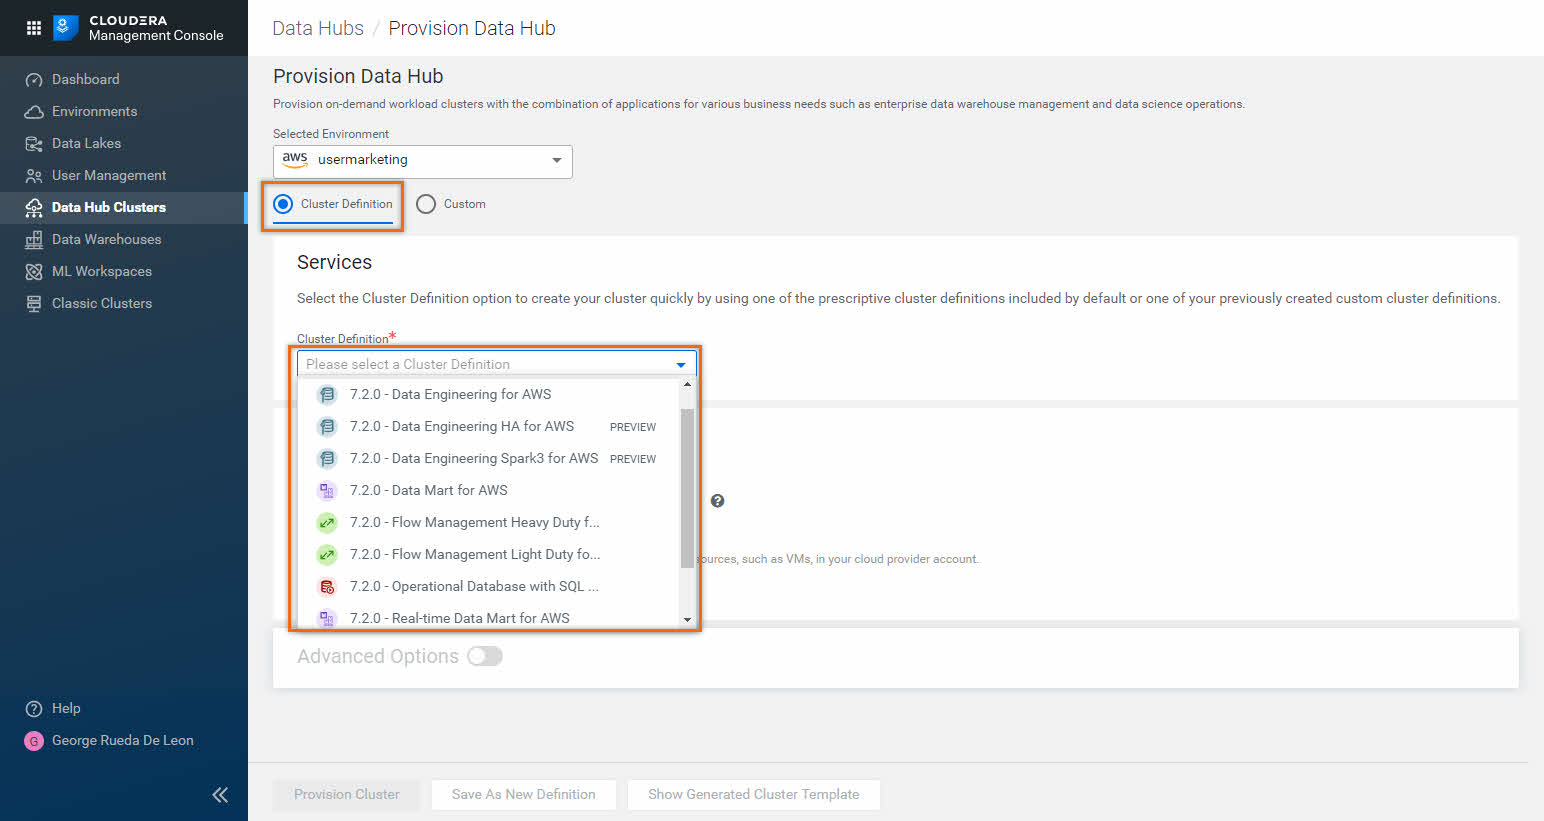Enable the Advanced Options toggle
Viewport: 1544px width, 821px height.
click(485, 656)
